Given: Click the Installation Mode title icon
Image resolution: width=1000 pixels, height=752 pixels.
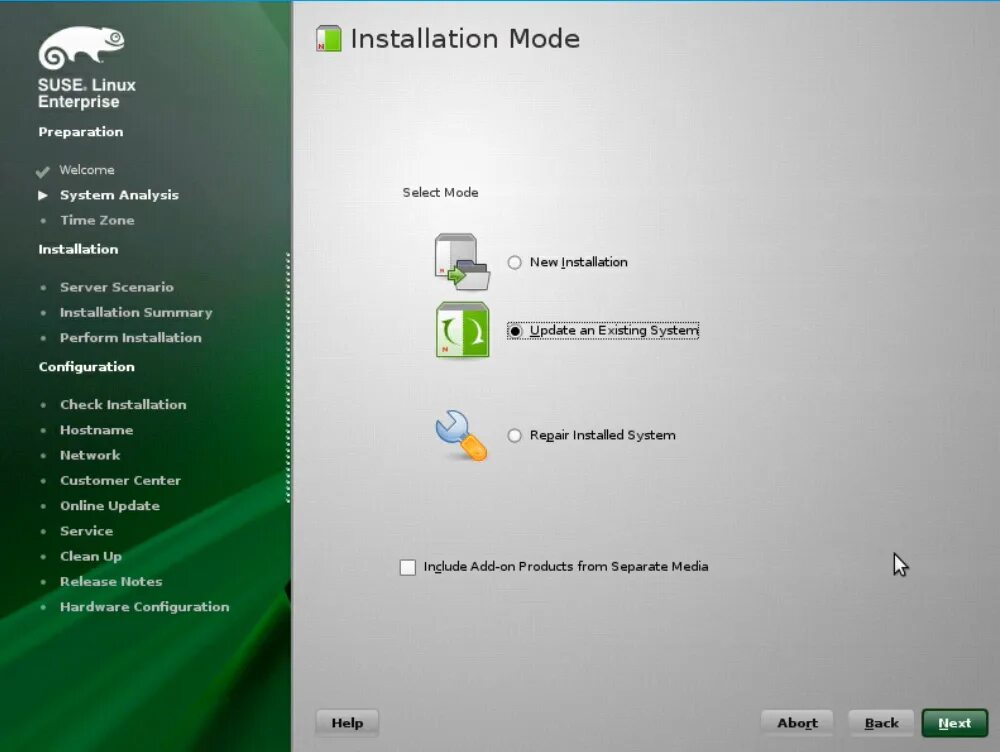Looking at the screenshot, I should pyautogui.click(x=328, y=39).
